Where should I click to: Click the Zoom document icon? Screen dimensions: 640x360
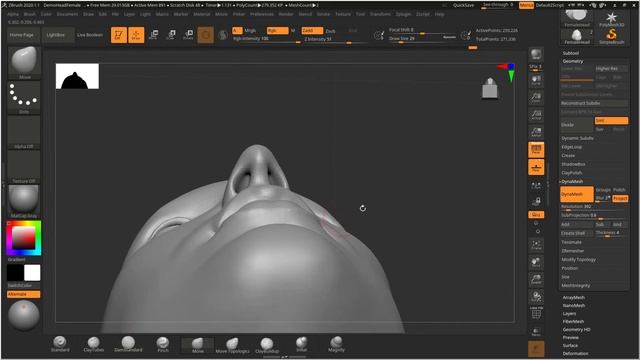[536, 98]
